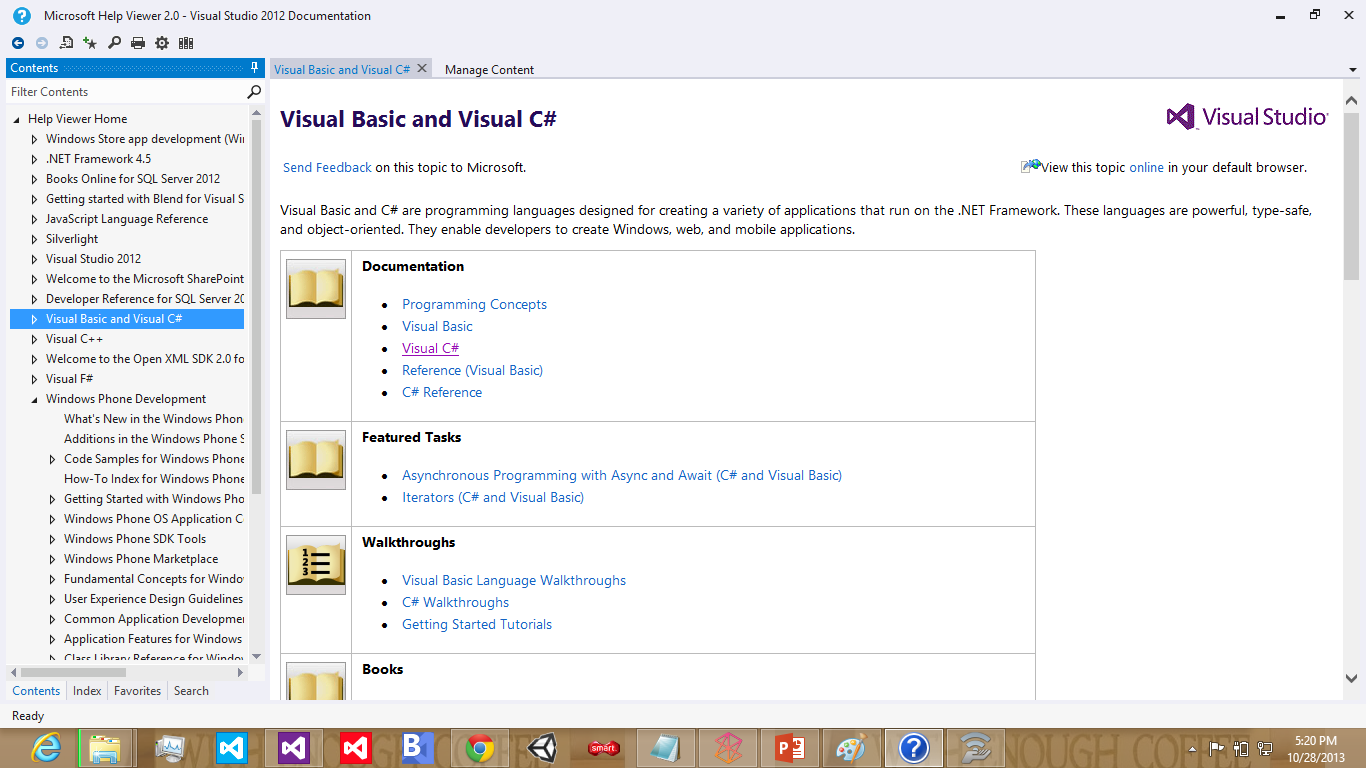1366x768 pixels.
Task: Launch Google Chrome from the taskbar
Action: (479, 747)
